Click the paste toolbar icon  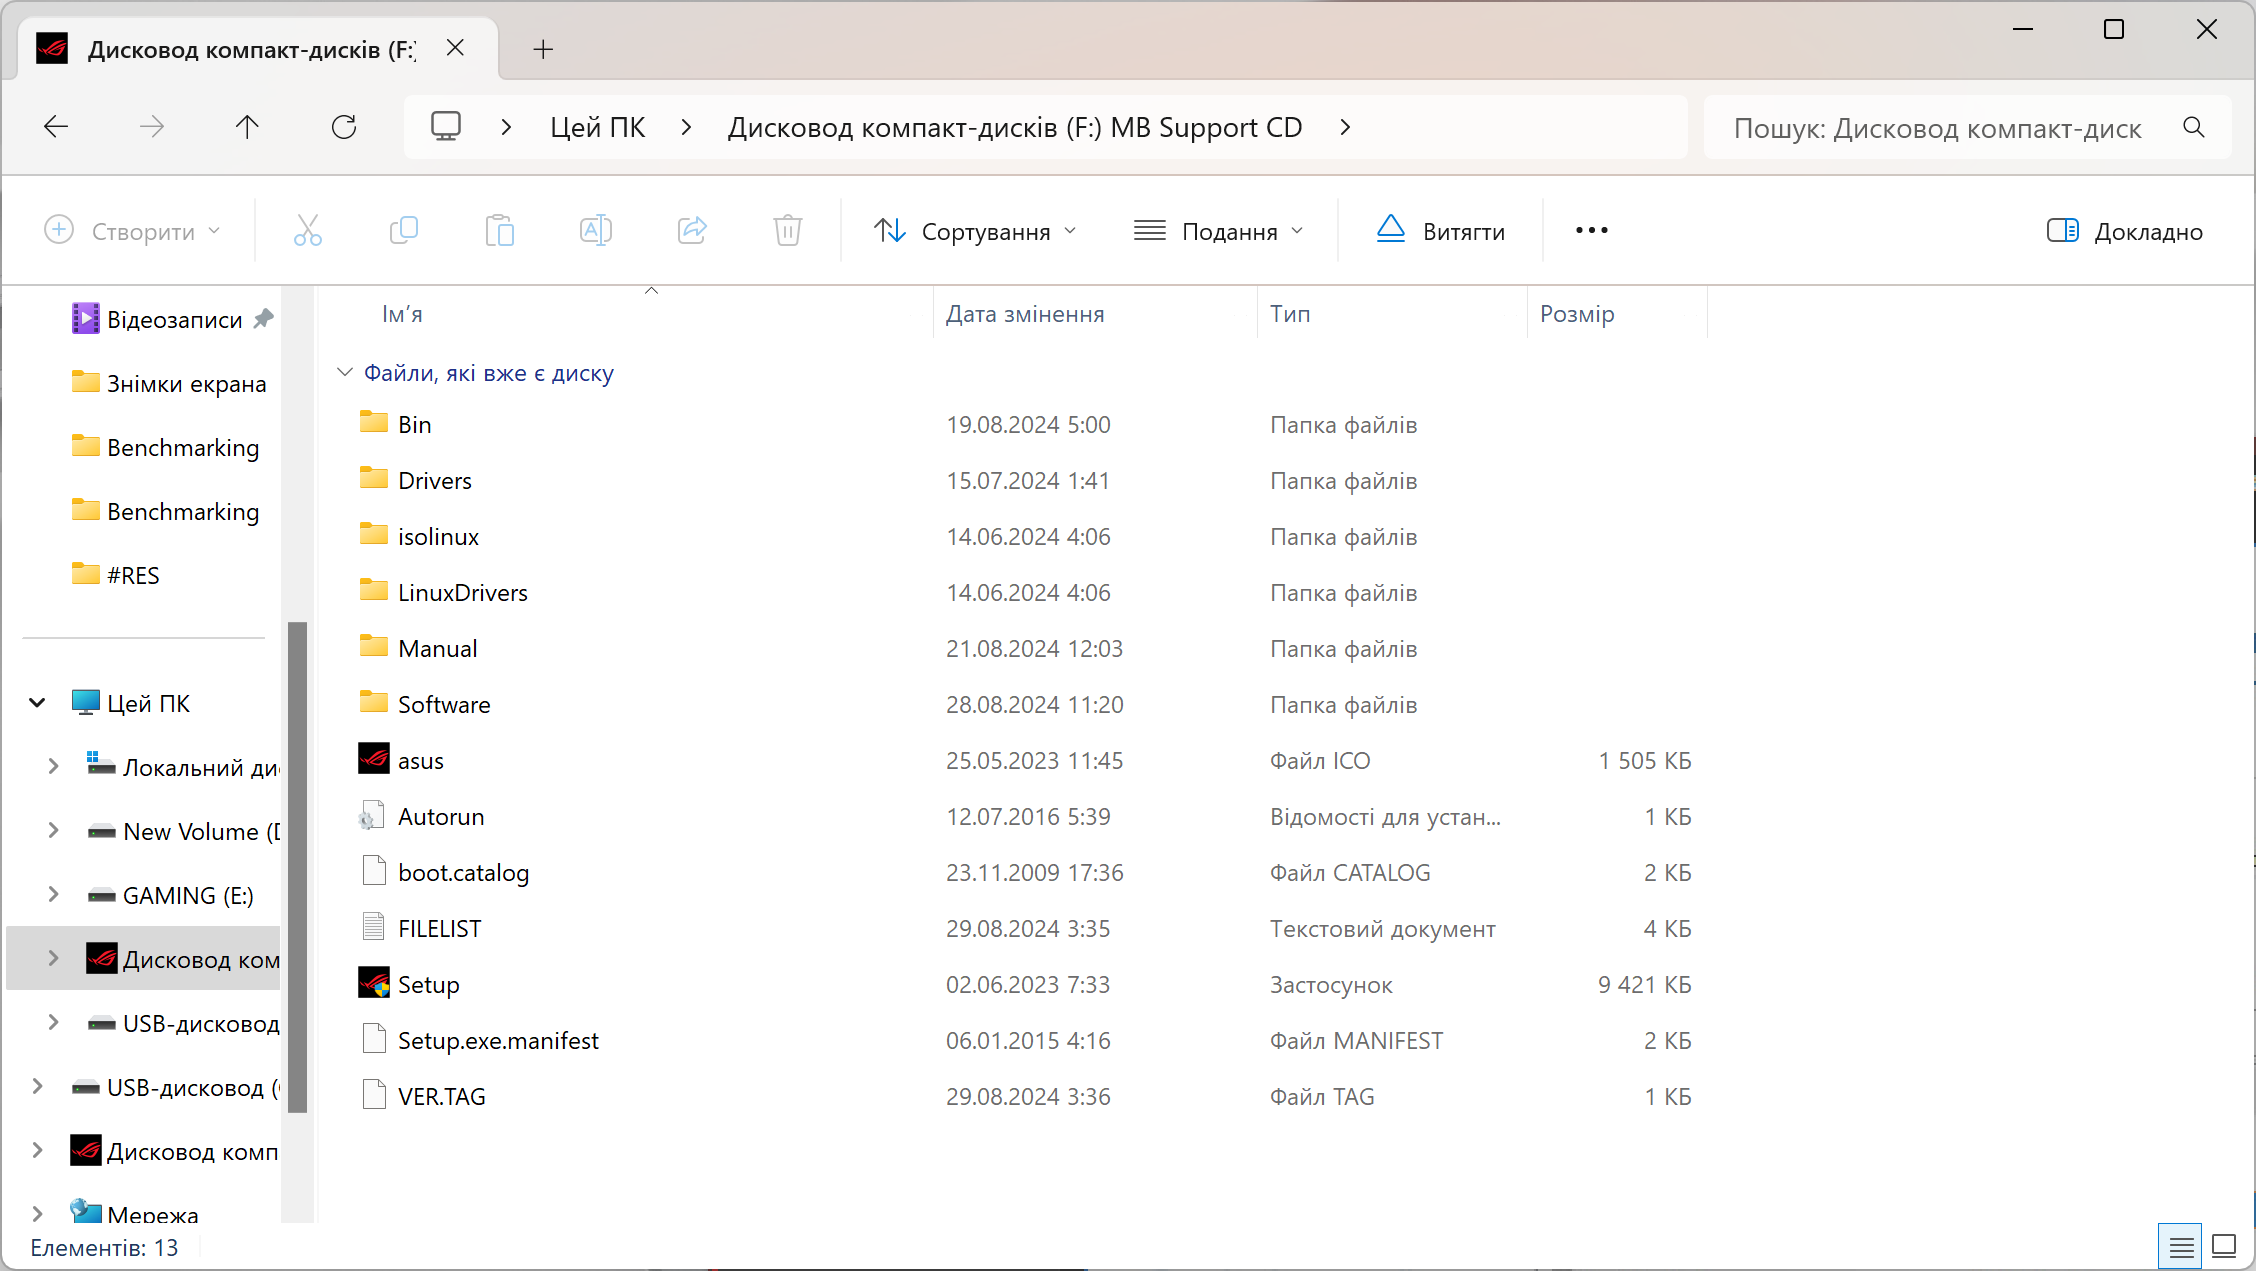pyautogui.click(x=499, y=229)
